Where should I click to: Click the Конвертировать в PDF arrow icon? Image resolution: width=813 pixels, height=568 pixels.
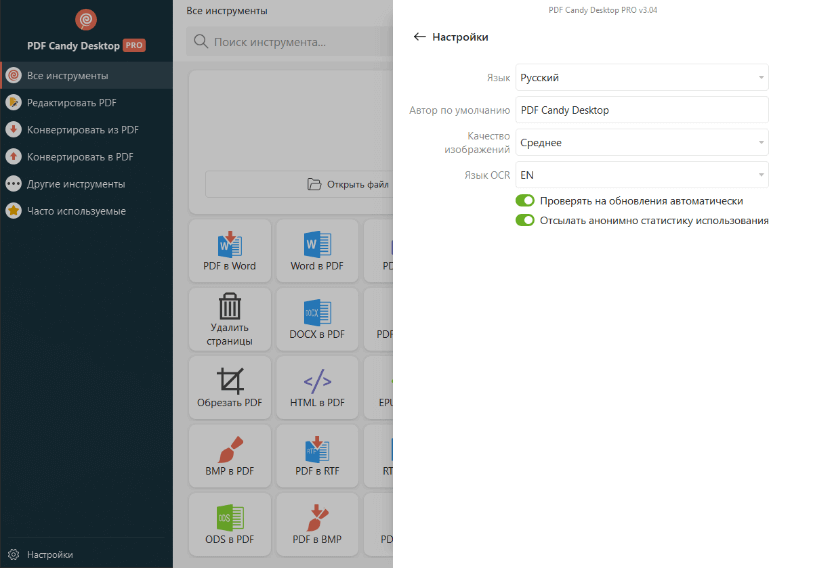[x=13, y=157]
